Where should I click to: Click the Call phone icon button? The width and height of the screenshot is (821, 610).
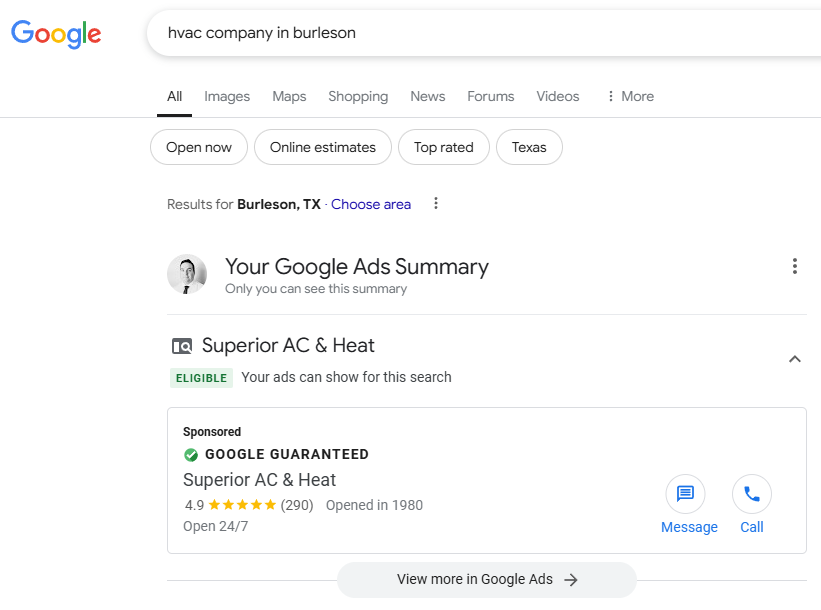752,494
